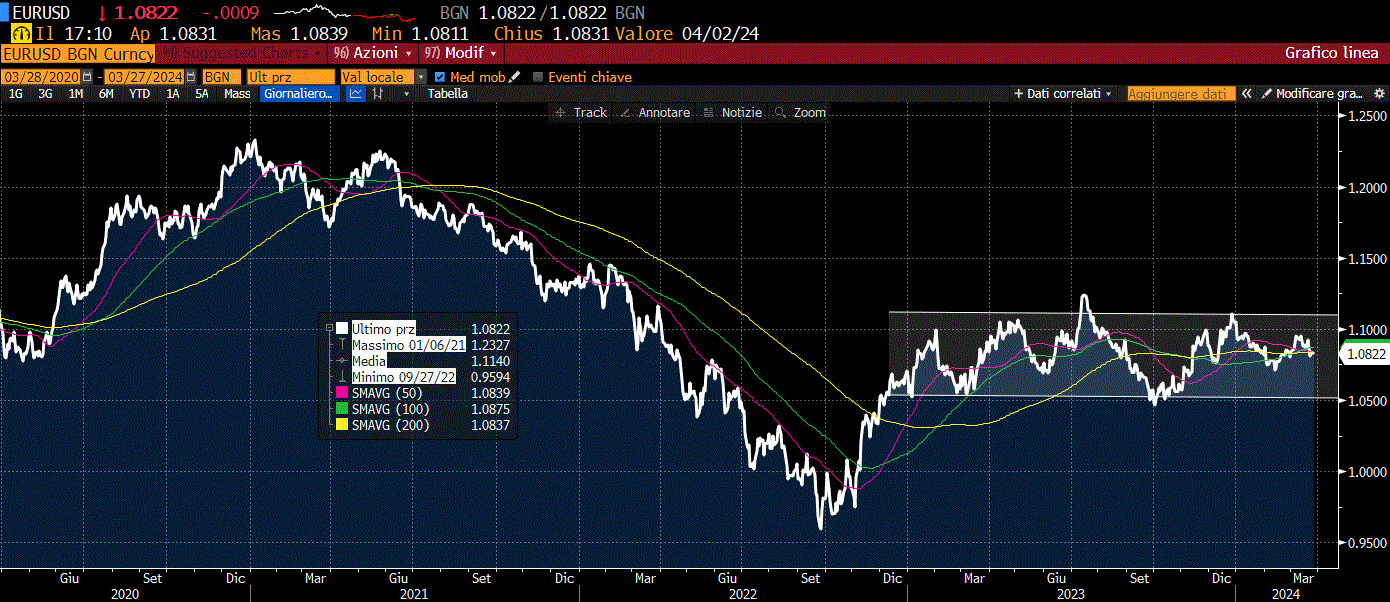Screen dimensions: 1390x602
Task: Click the pencil icon next to Med mob
Action: (515, 76)
